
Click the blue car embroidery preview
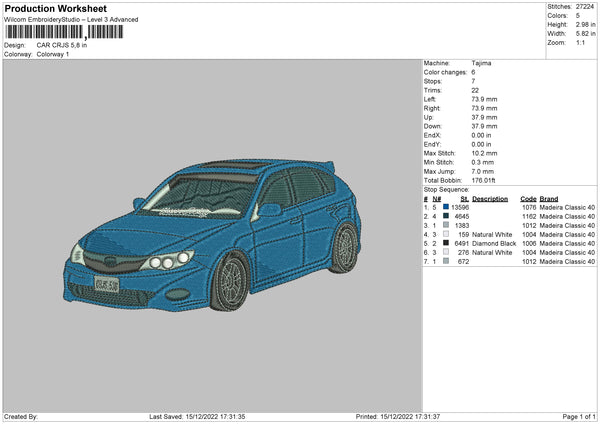point(212,235)
